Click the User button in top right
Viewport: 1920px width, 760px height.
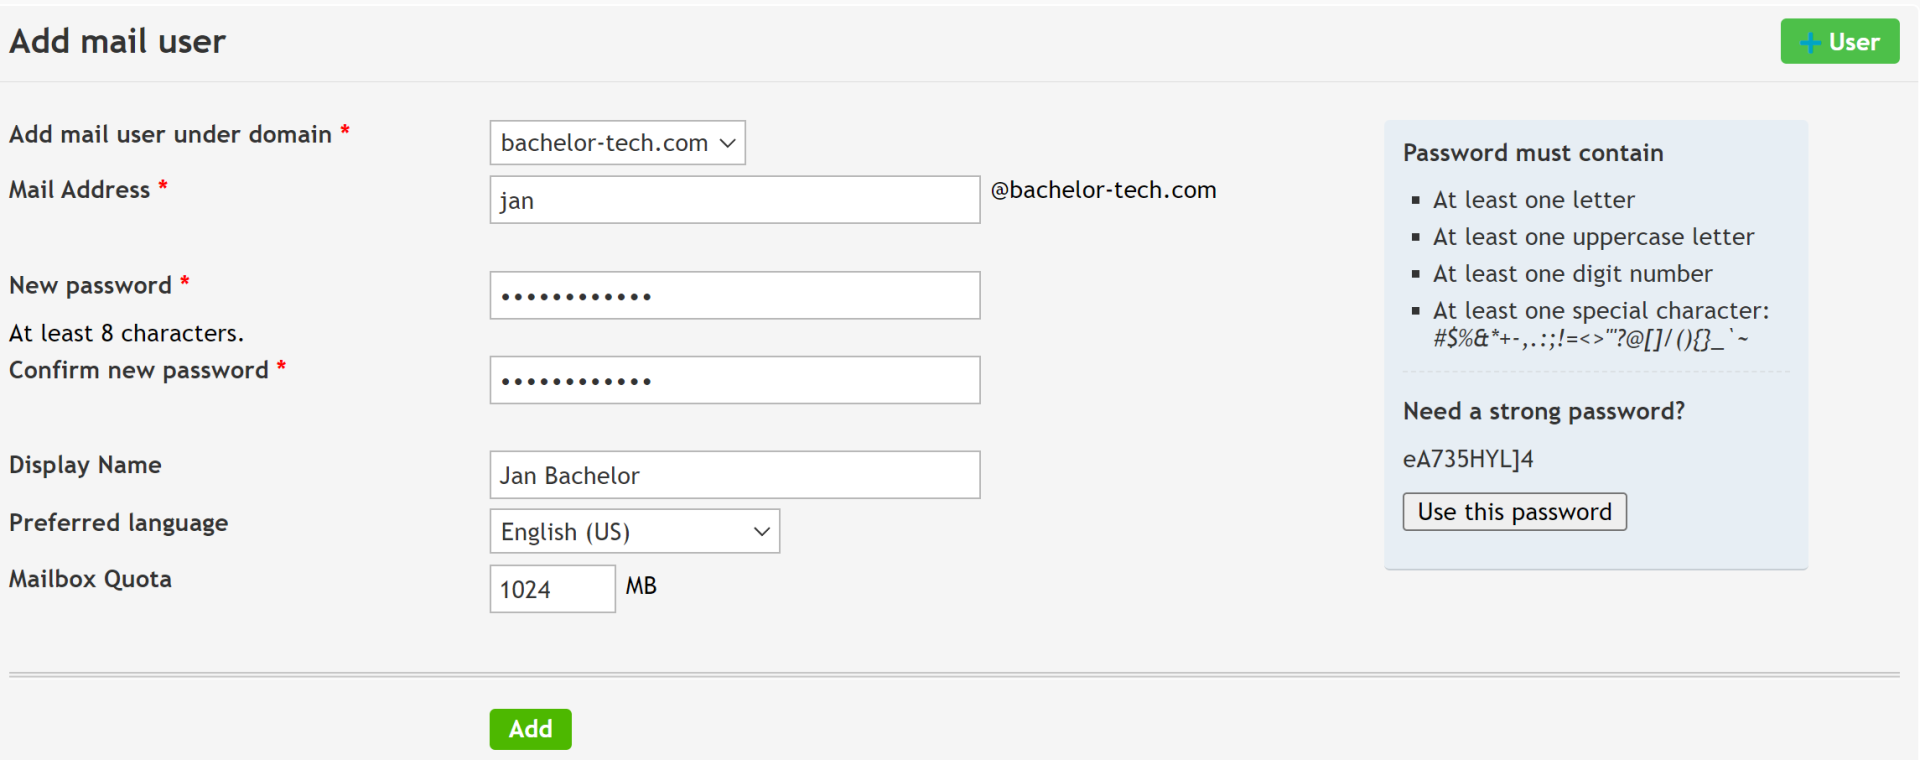tap(1839, 41)
